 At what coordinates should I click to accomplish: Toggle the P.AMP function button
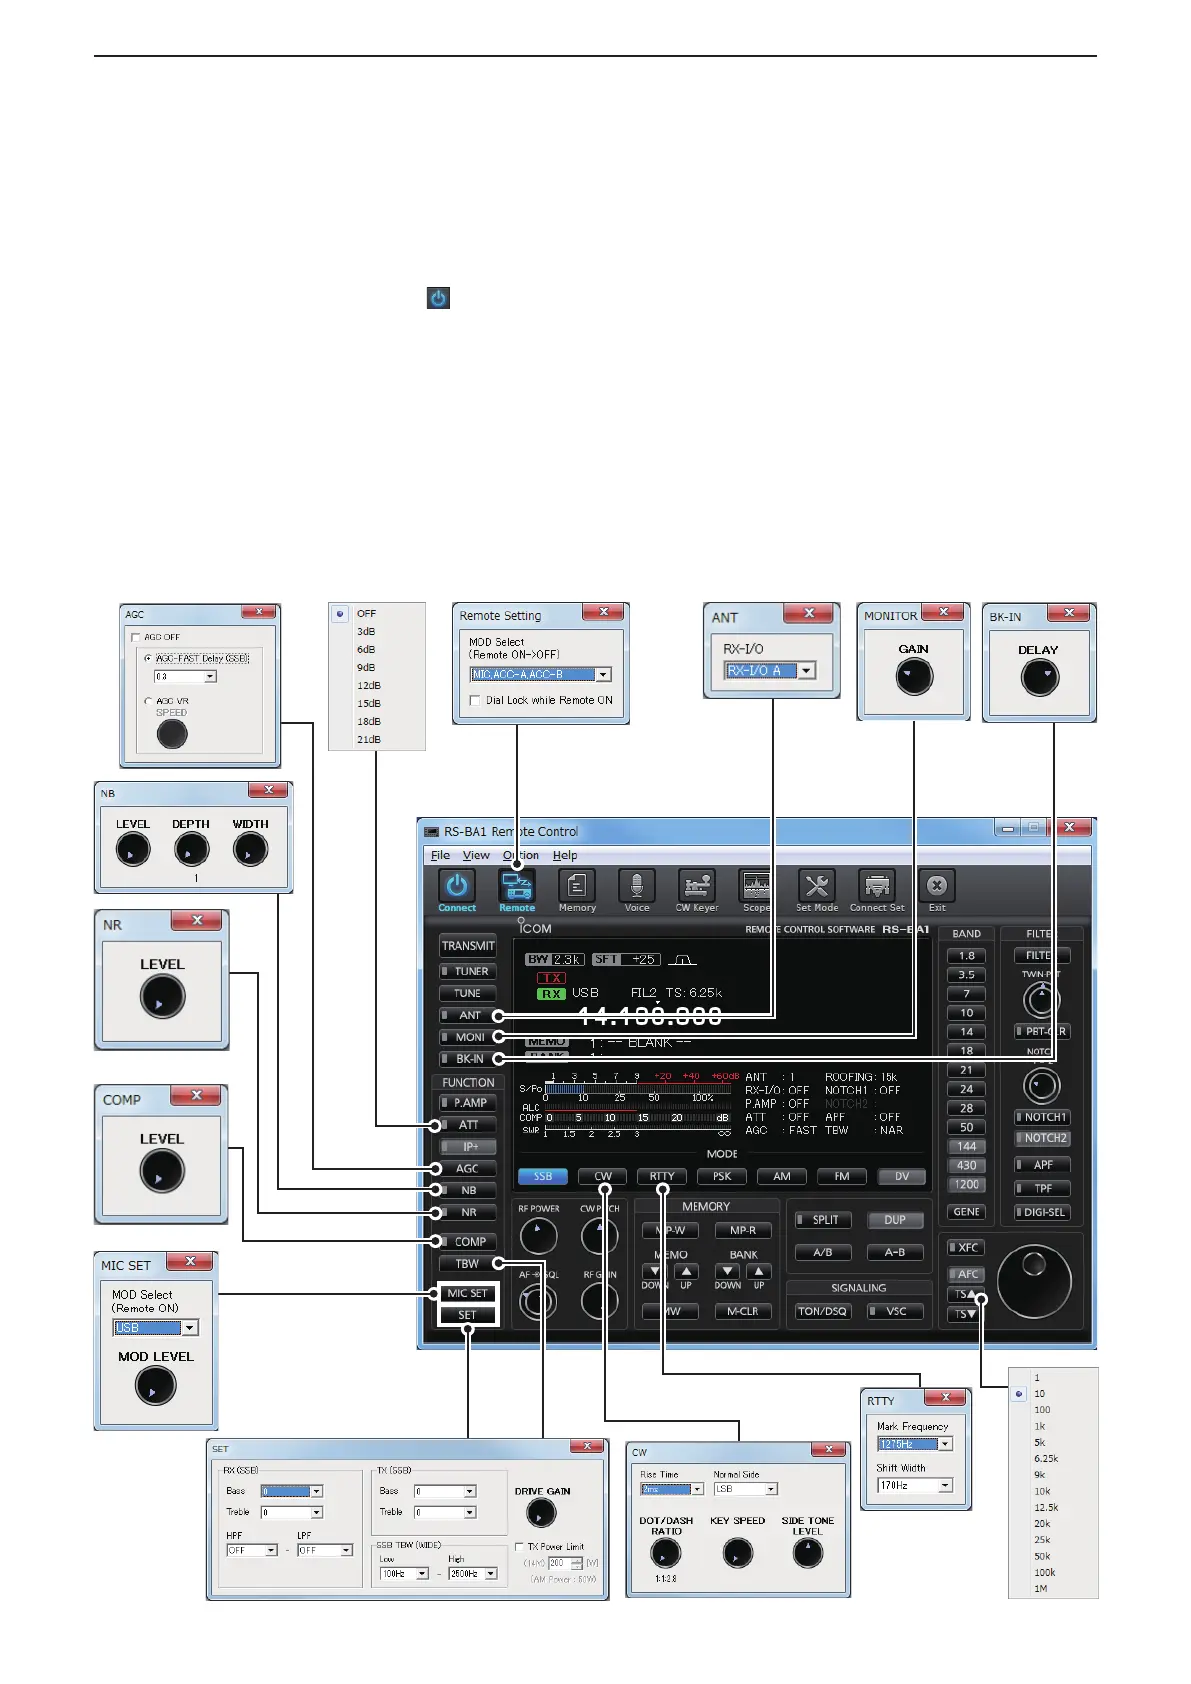(467, 1103)
